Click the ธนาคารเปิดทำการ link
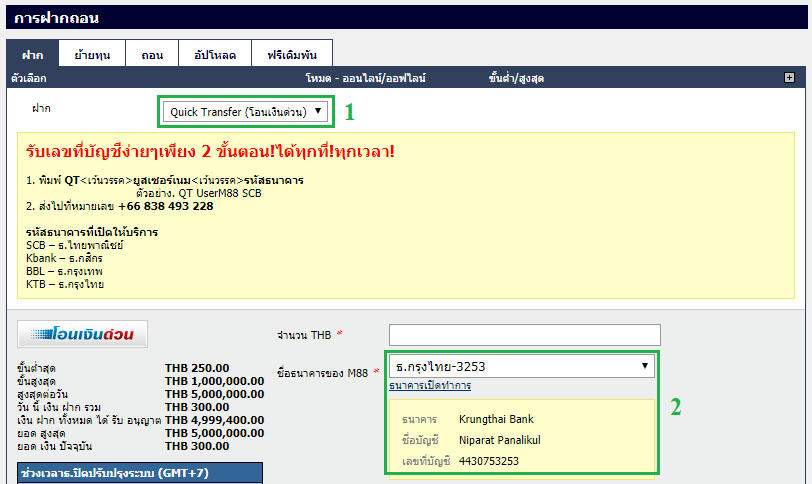 coord(430,385)
